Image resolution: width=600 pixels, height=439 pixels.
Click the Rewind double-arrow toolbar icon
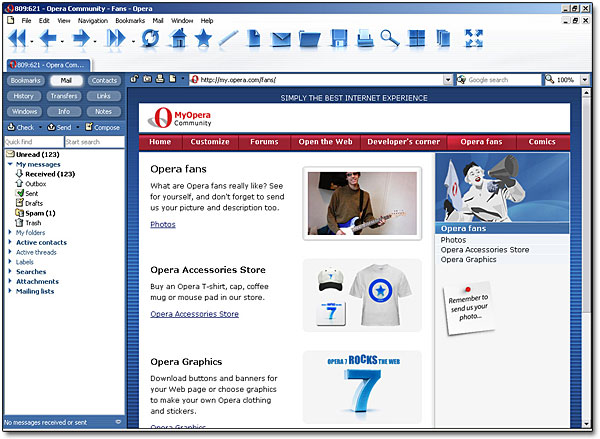pos(17,39)
